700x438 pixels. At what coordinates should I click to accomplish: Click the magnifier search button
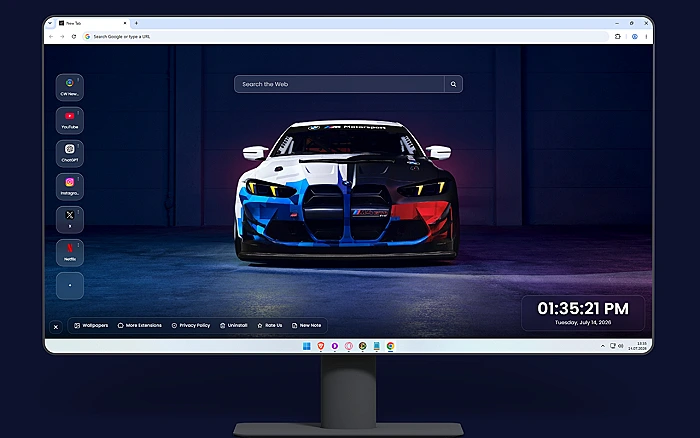coord(453,84)
